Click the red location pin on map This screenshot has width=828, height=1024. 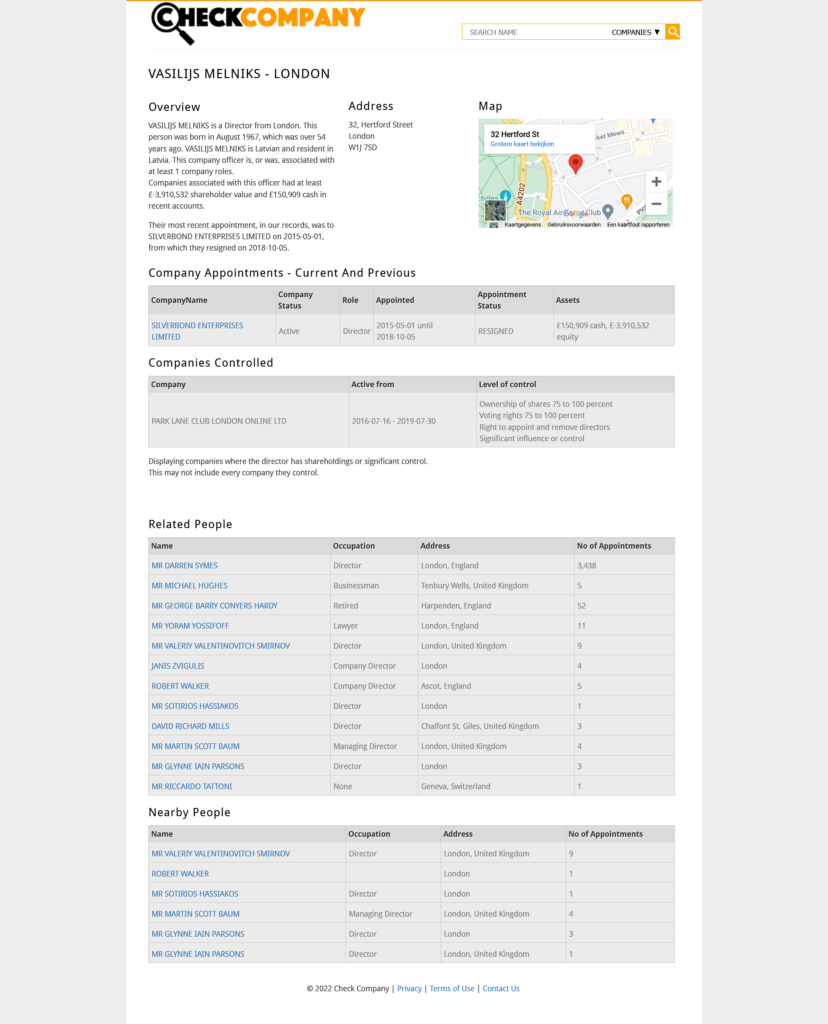575,164
